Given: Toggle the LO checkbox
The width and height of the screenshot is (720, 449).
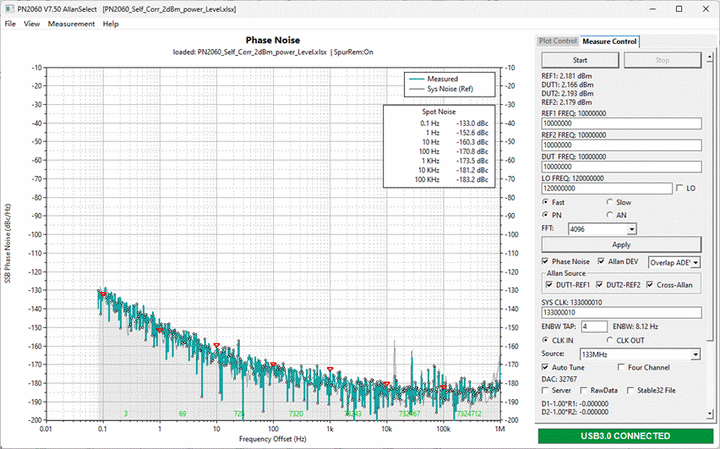Looking at the screenshot, I should point(680,188).
